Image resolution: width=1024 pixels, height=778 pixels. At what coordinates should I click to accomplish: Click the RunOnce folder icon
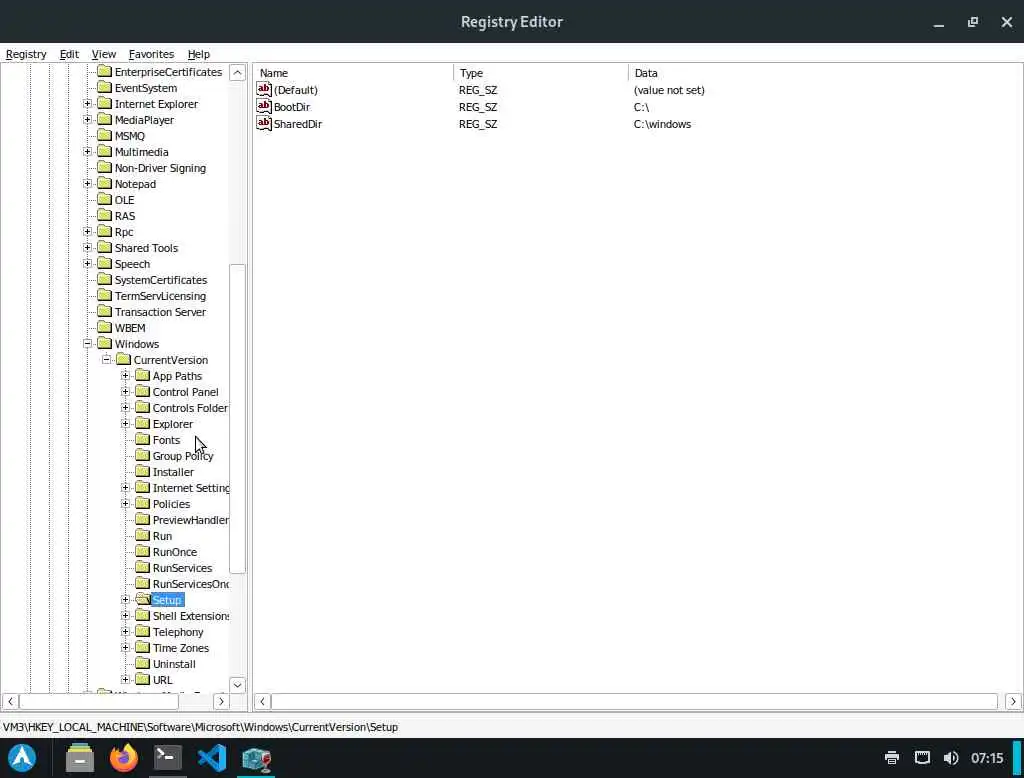(x=142, y=551)
